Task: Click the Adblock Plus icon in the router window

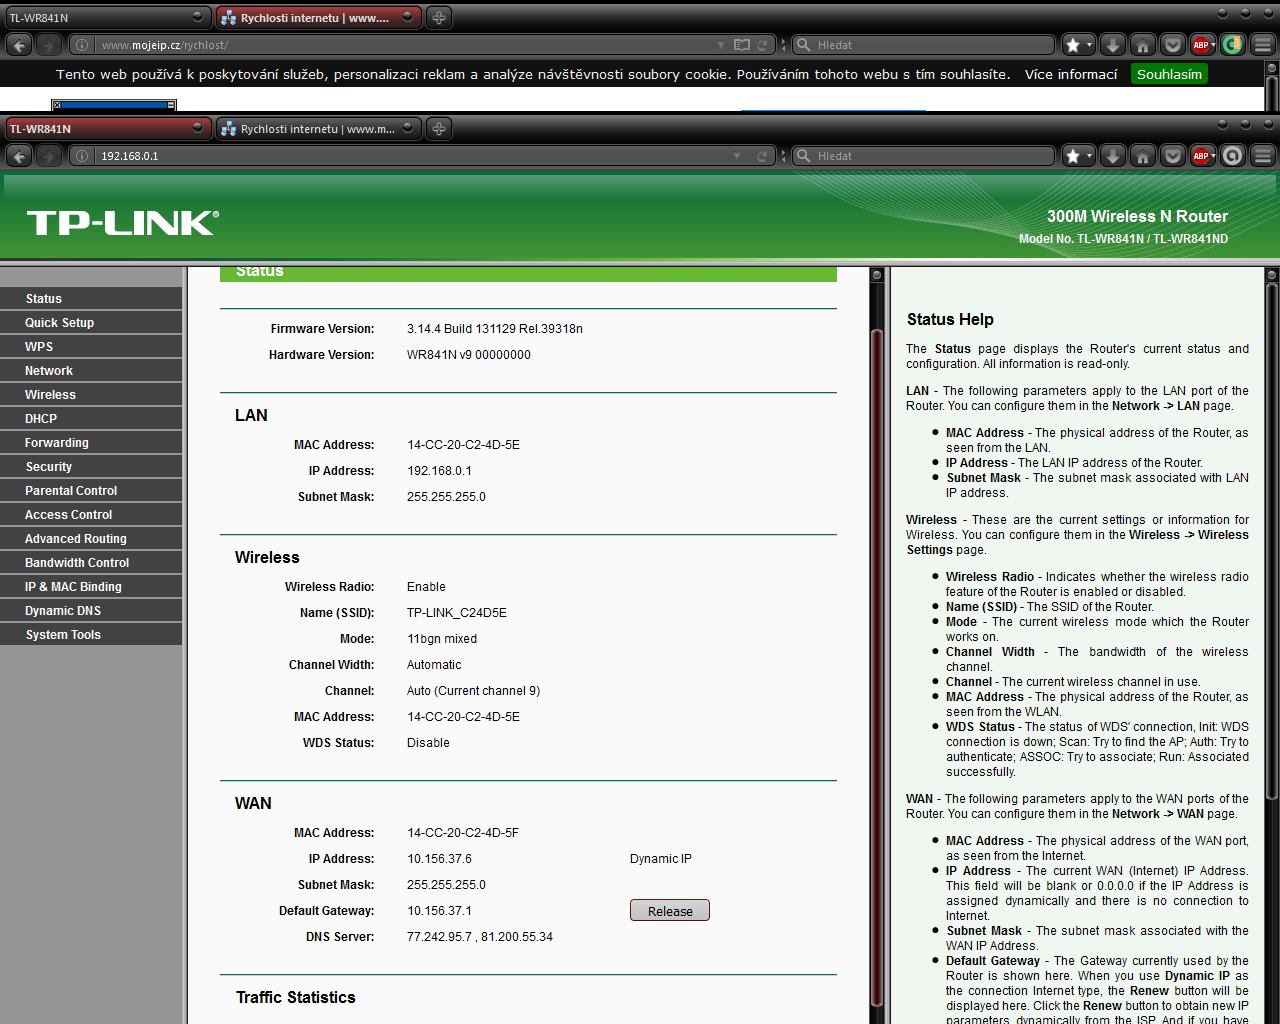Action: [1200, 156]
